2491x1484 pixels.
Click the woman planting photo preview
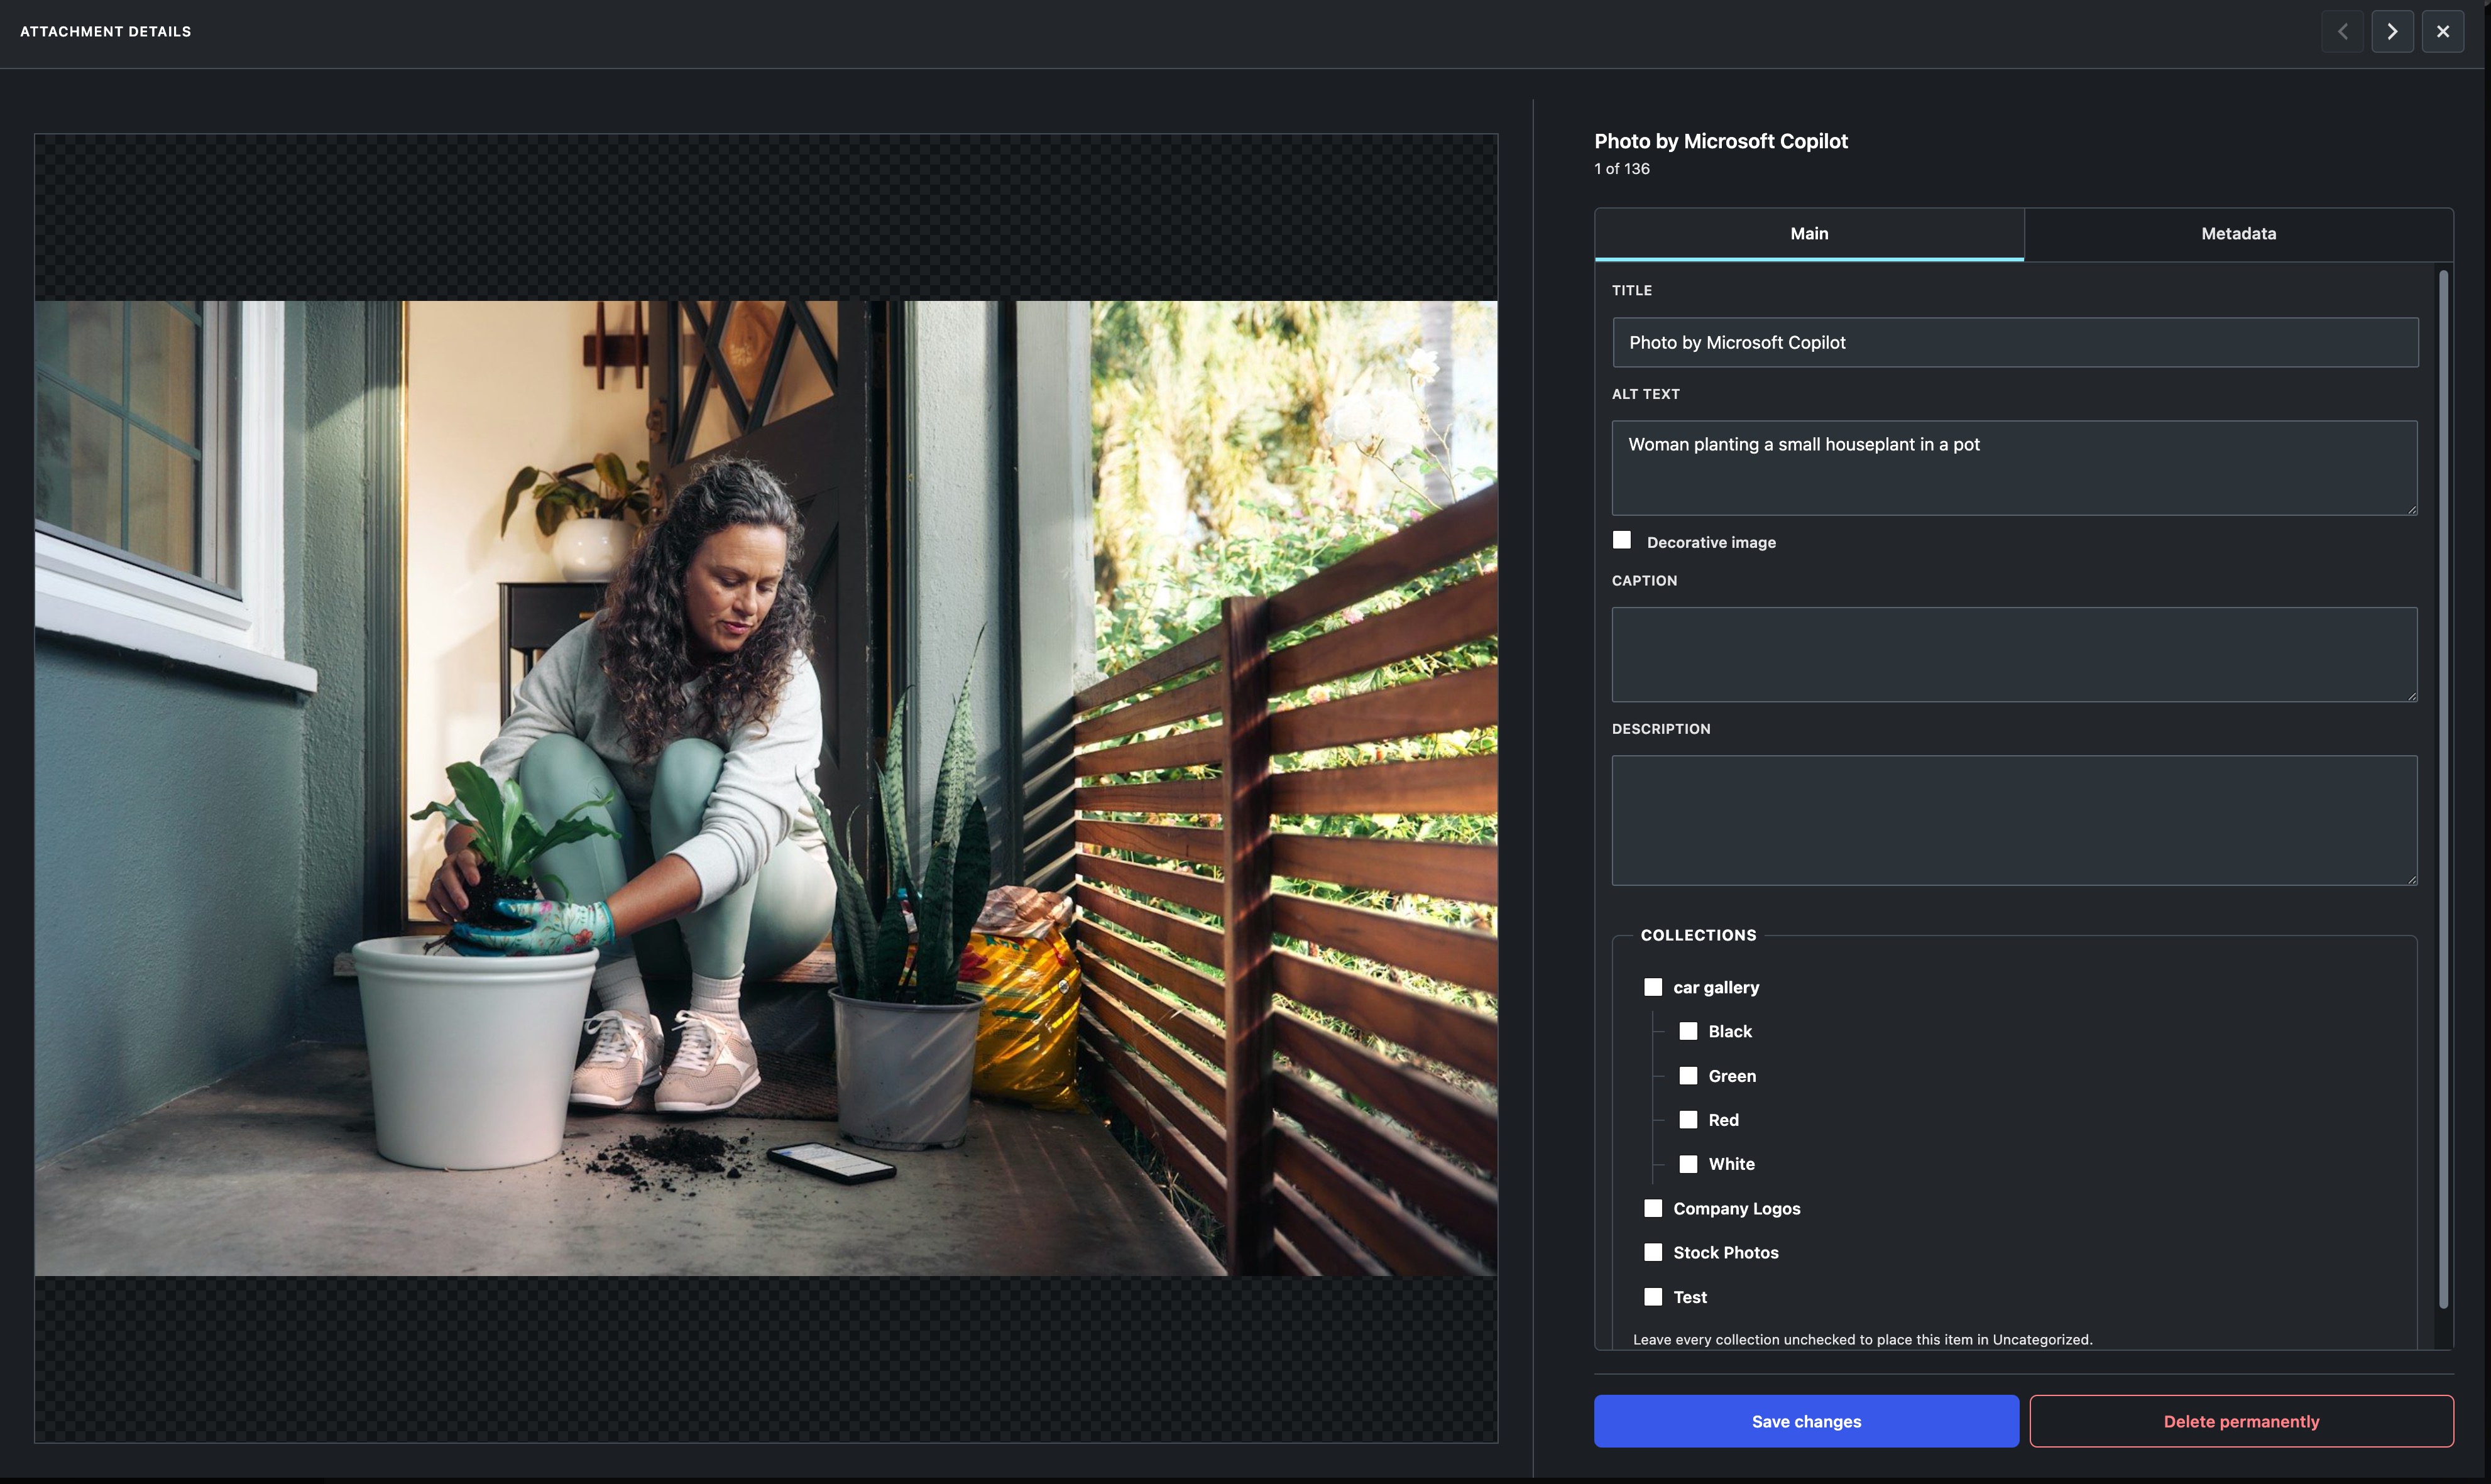coord(766,788)
